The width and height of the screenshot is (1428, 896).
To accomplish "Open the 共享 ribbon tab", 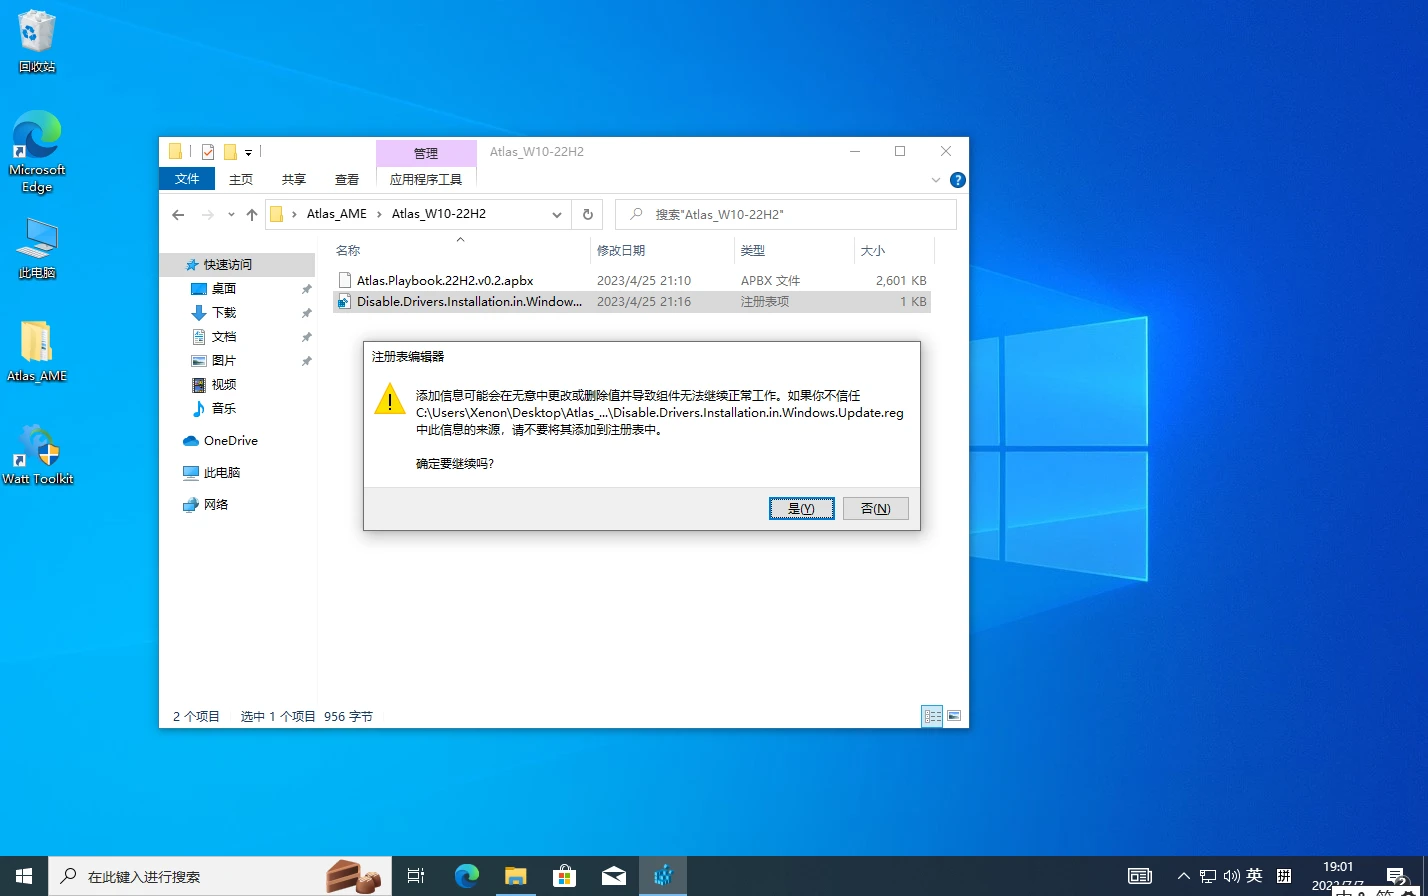I will 294,179.
